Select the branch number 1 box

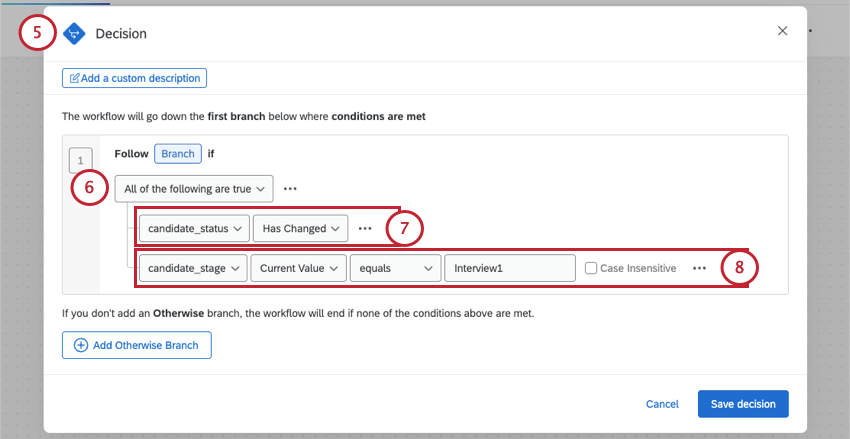pos(81,160)
